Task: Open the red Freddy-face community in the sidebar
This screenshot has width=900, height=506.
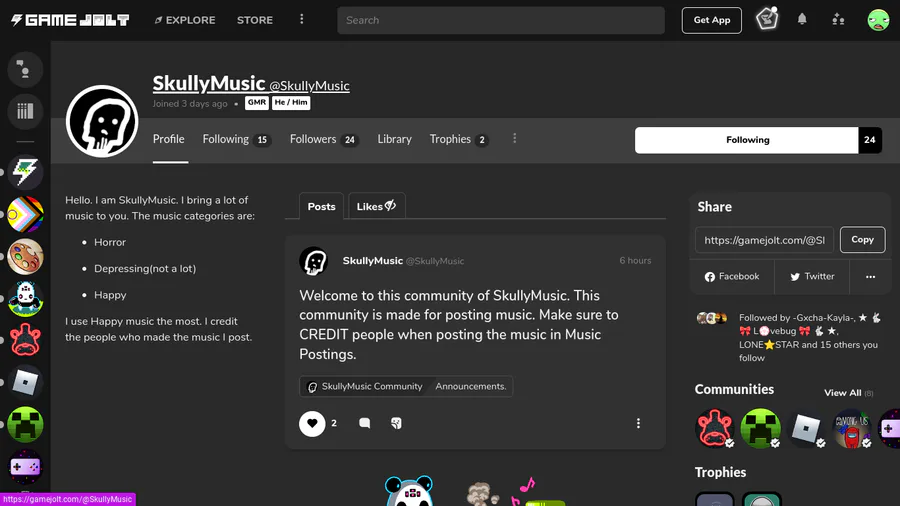Action: [25, 340]
